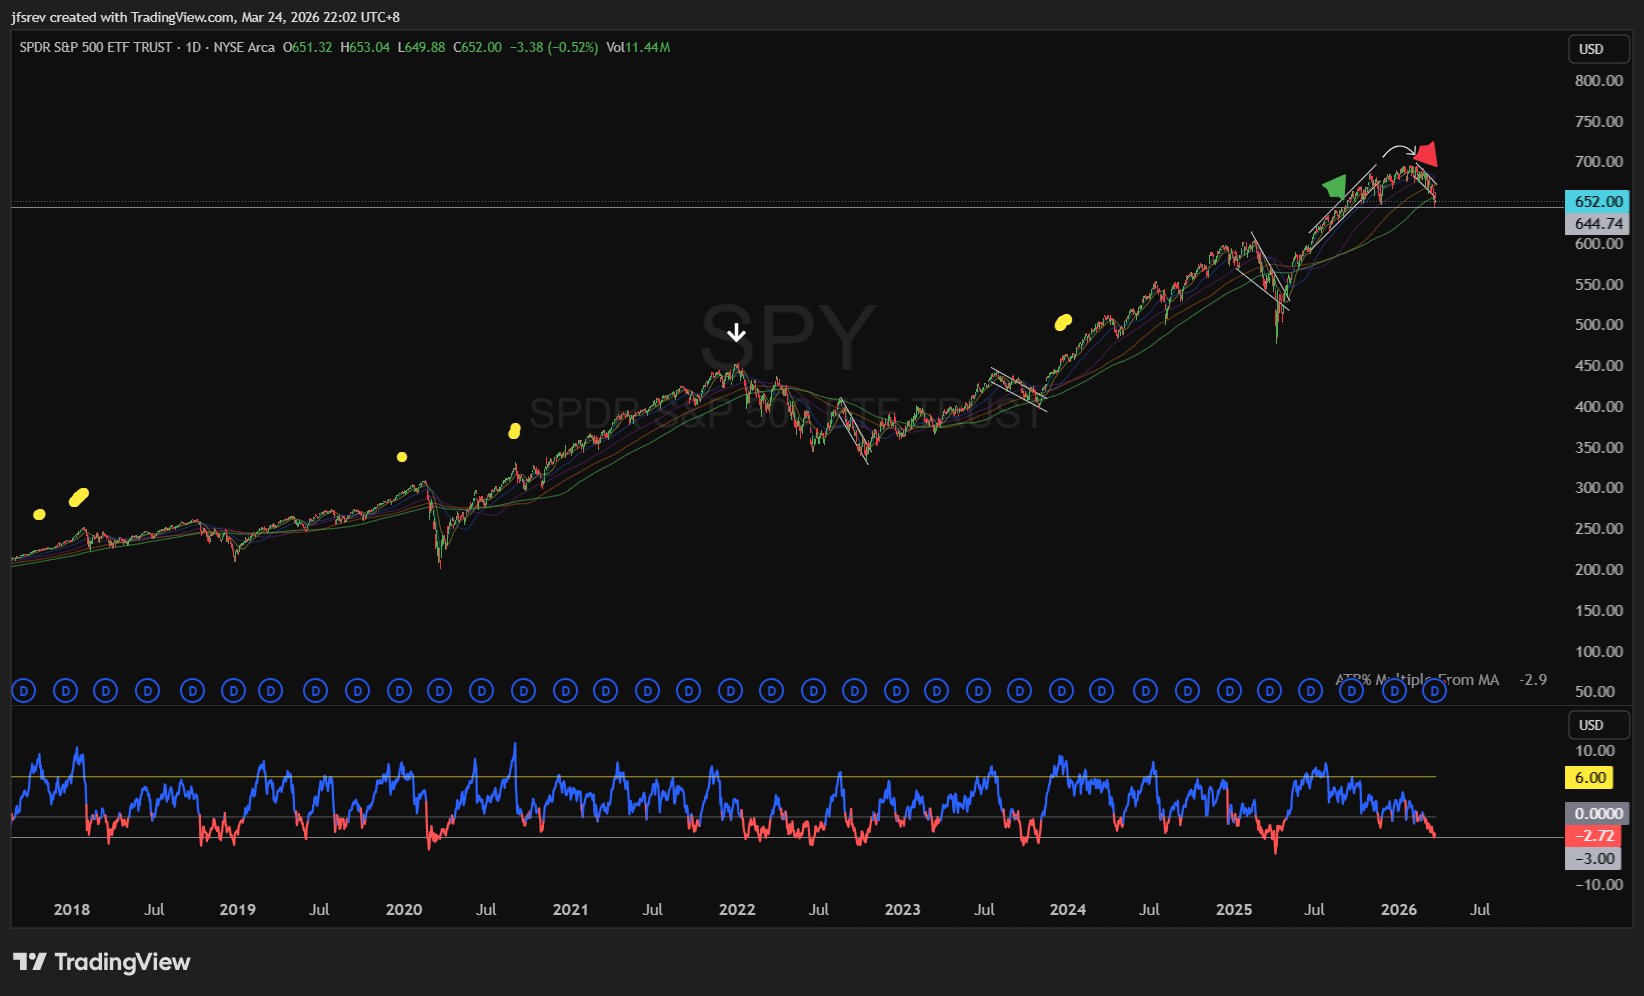The image size is (1644, 996).
Task: Click the open value O651.32
Action: click(307, 47)
